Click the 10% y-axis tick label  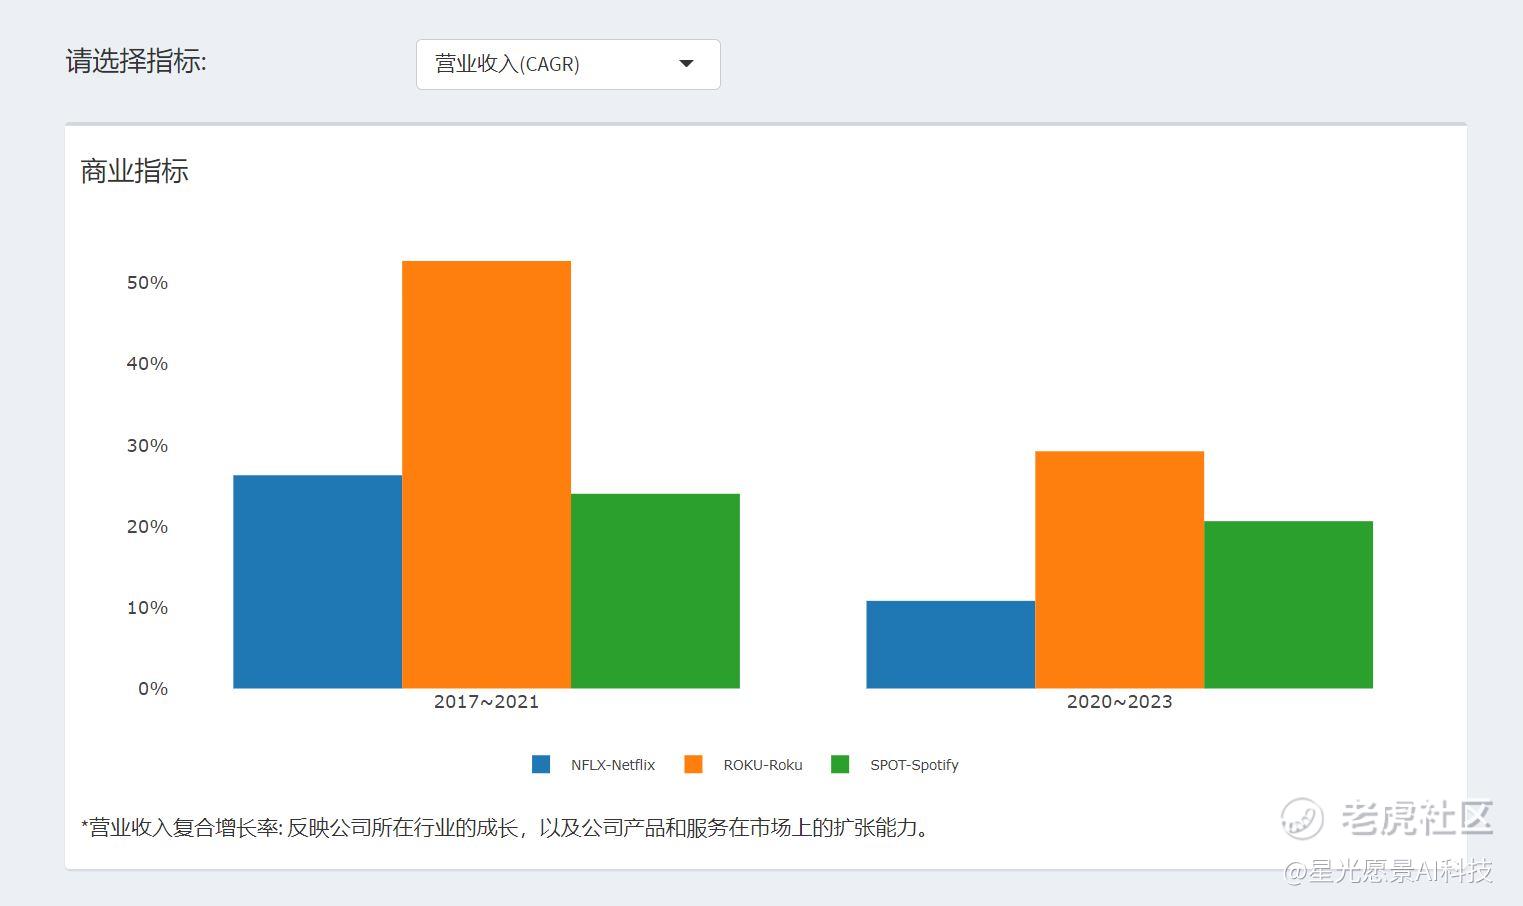(x=147, y=608)
